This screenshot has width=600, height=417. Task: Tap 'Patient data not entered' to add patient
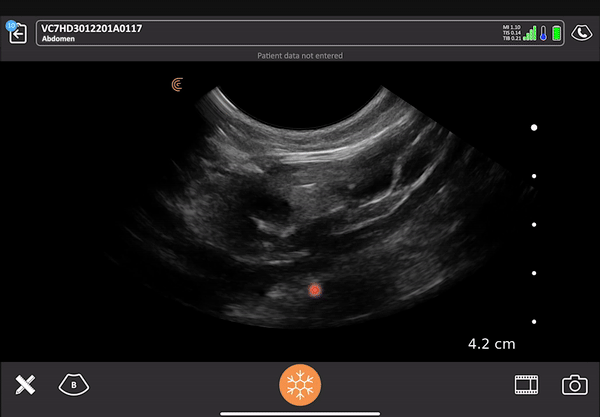(x=300, y=56)
